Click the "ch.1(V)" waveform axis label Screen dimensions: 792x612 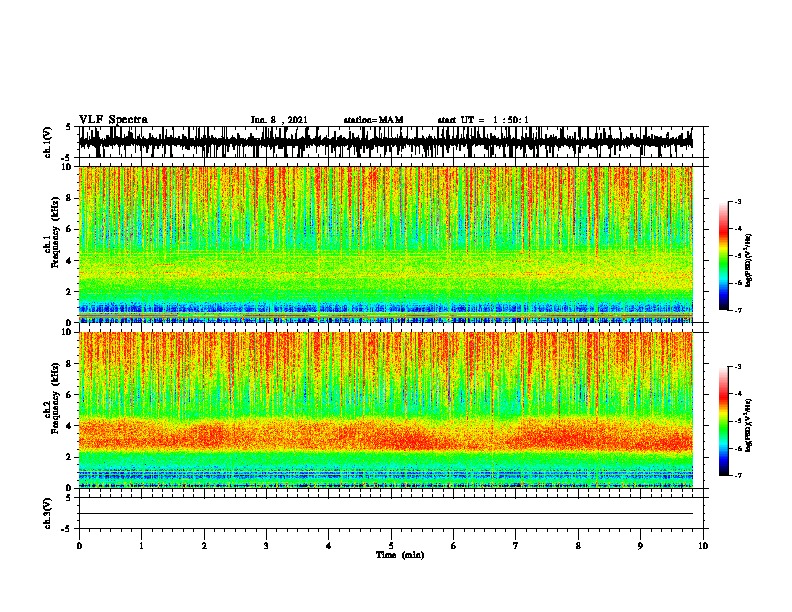click(x=48, y=142)
